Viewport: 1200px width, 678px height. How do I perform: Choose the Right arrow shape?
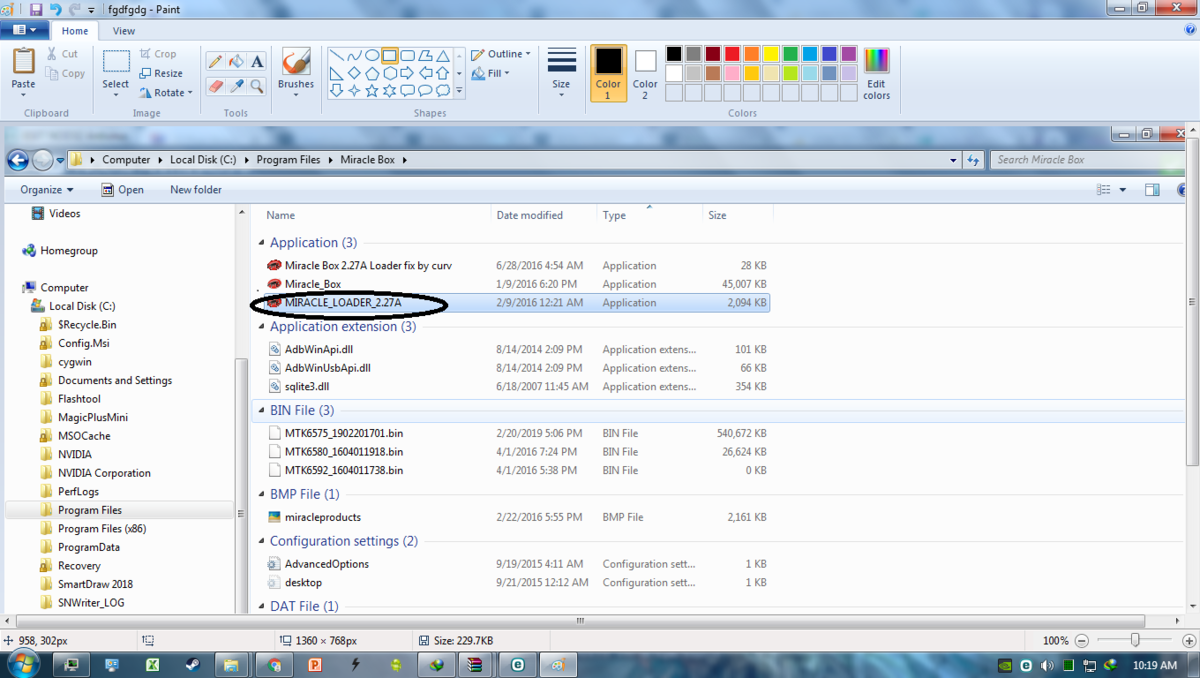coord(407,73)
